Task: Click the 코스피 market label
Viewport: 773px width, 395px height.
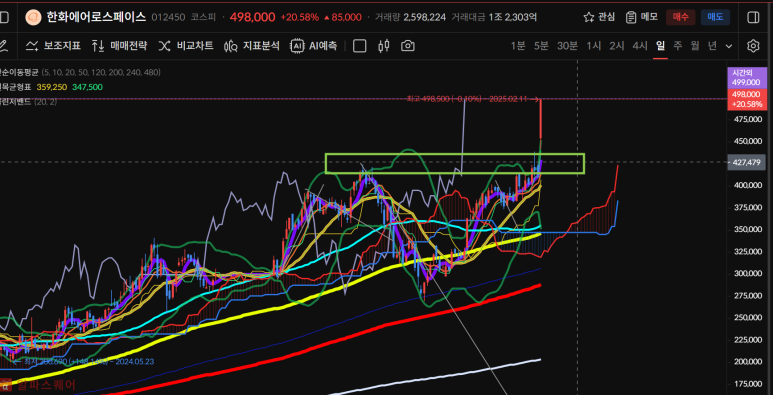Action: click(x=204, y=17)
